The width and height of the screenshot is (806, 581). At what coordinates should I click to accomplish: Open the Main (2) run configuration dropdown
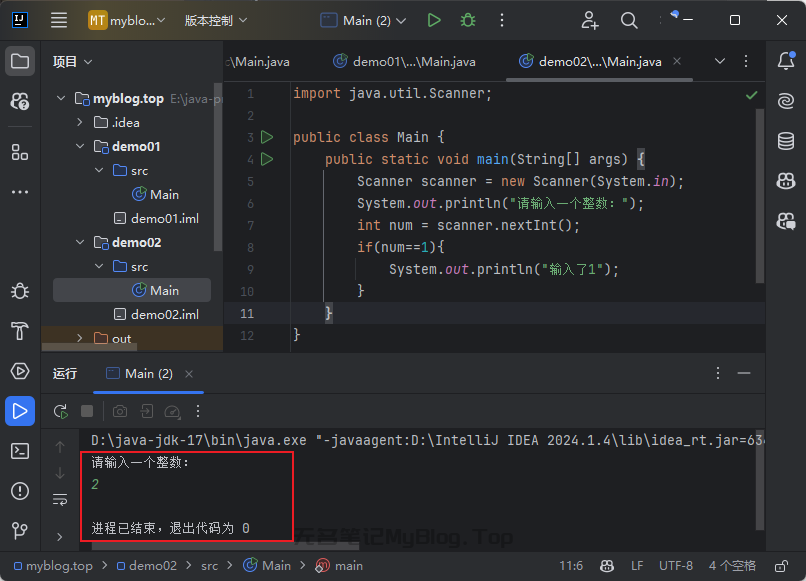363,21
